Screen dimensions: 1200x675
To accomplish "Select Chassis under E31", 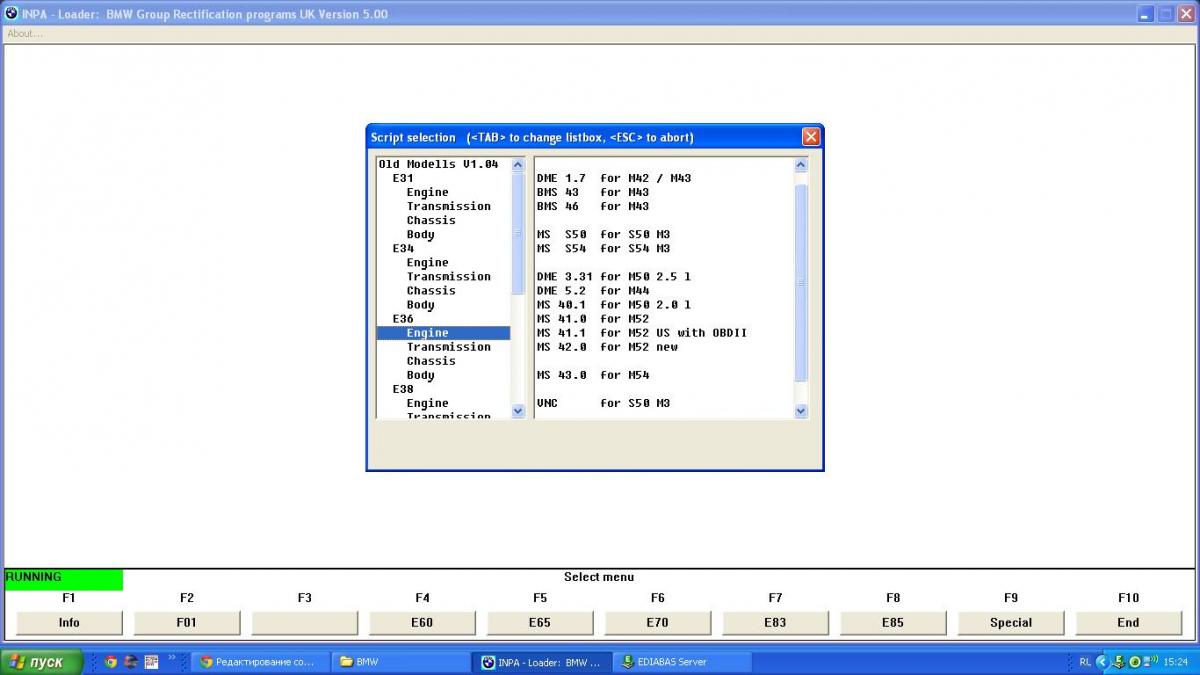I will (431, 220).
